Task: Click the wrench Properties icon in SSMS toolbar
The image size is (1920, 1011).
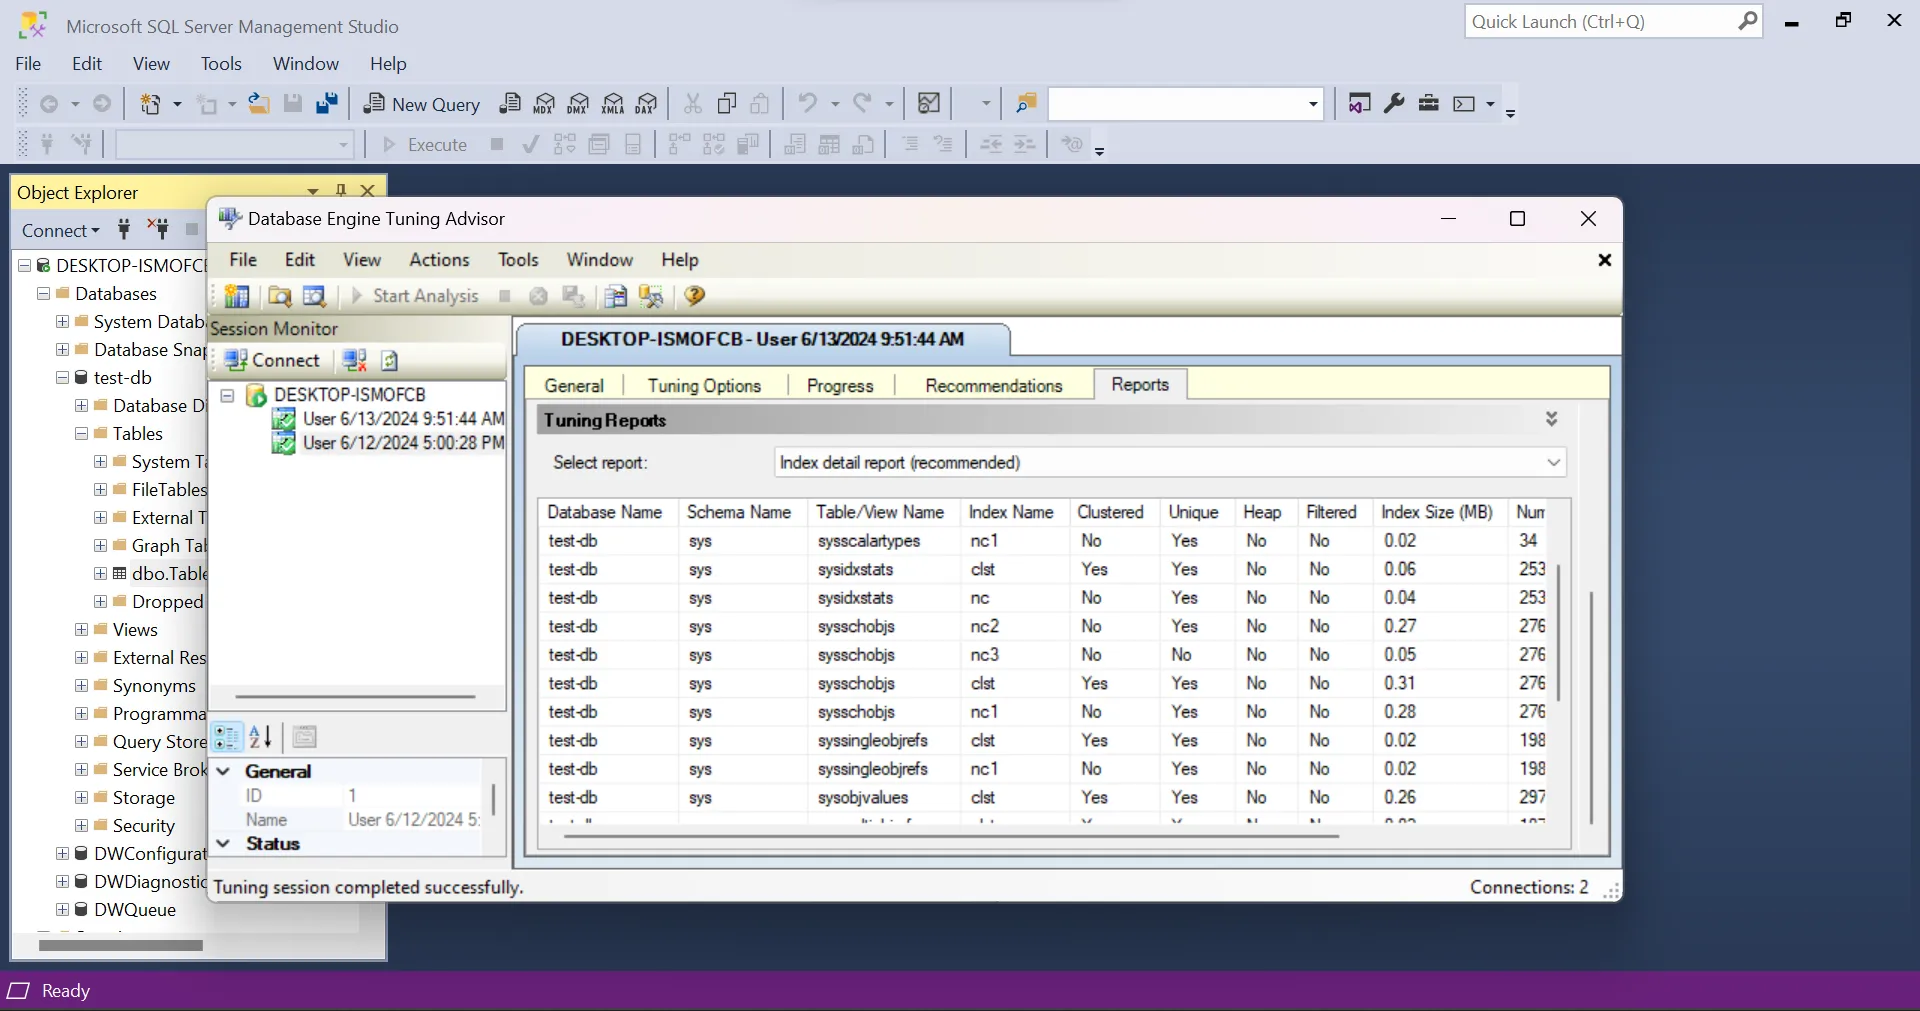Action: tap(1394, 103)
